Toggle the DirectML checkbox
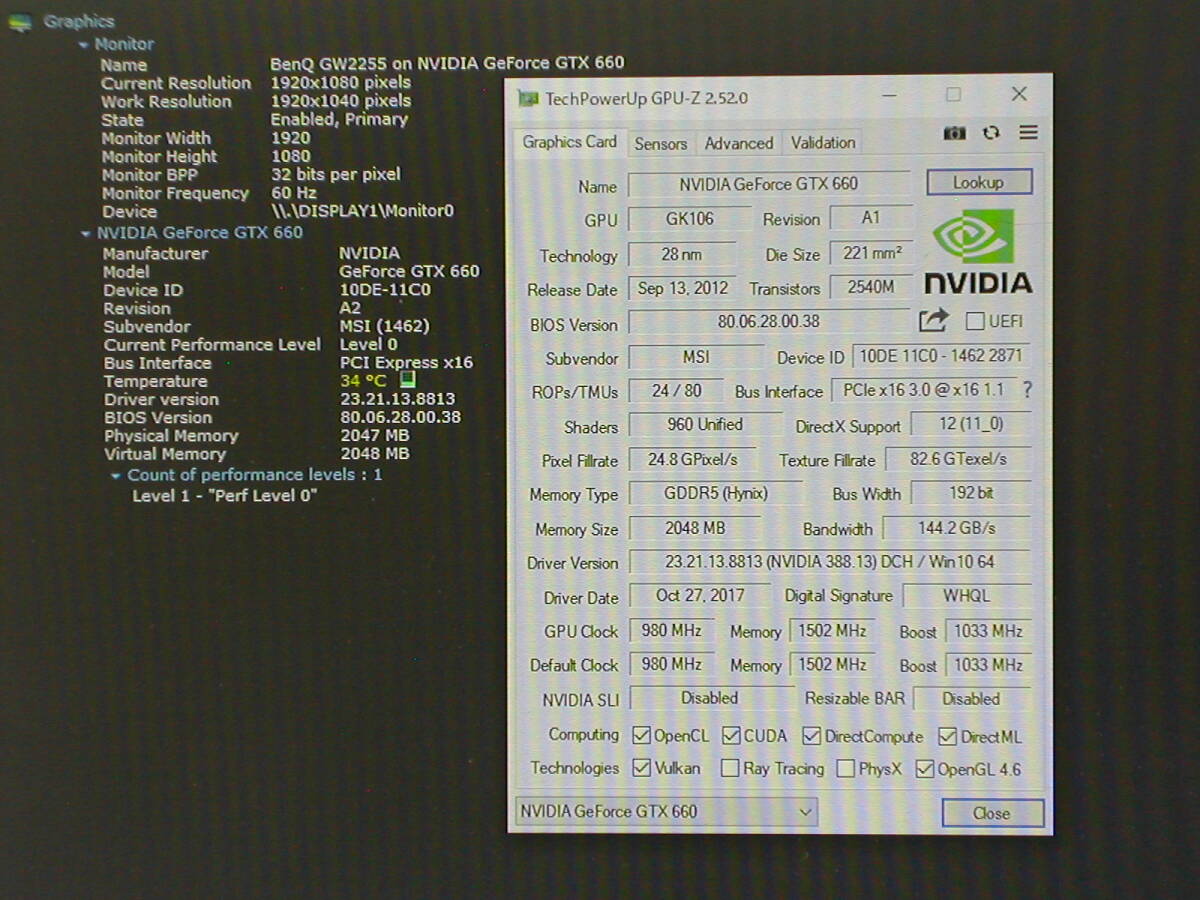This screenshot has height=900, width=1200. click(948, 737)
